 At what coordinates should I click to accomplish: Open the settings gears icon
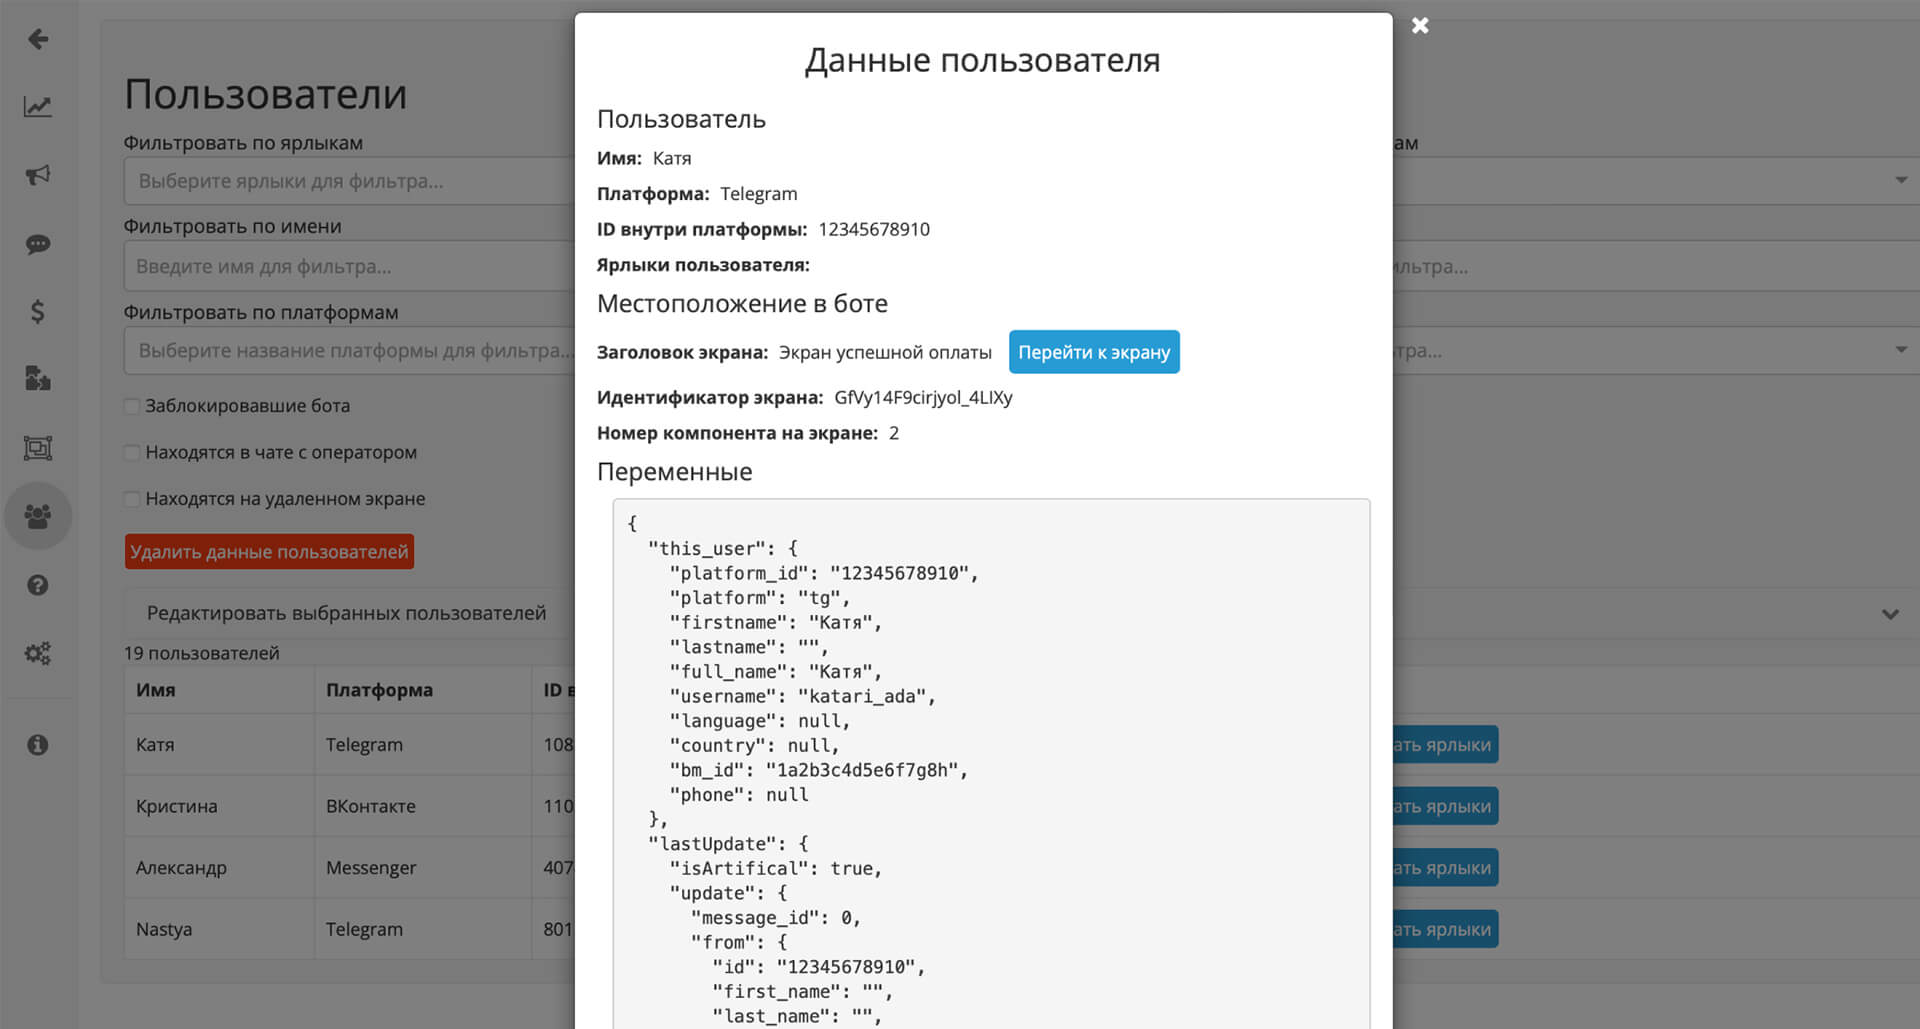click(38, 653)
